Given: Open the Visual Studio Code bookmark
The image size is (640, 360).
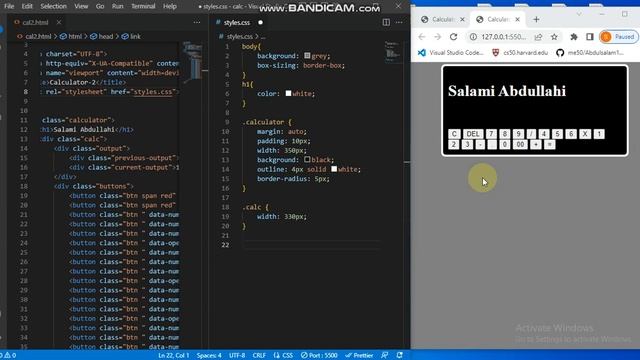Looking at the screenshot, I should click(x=451, y=53).
